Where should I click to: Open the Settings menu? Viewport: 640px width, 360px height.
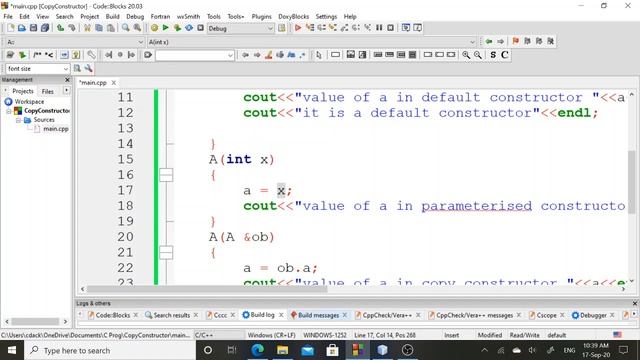click(326, 16)
